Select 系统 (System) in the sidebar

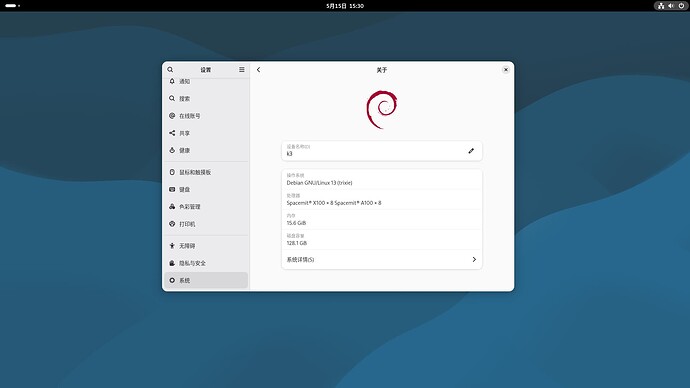(206, 280)
